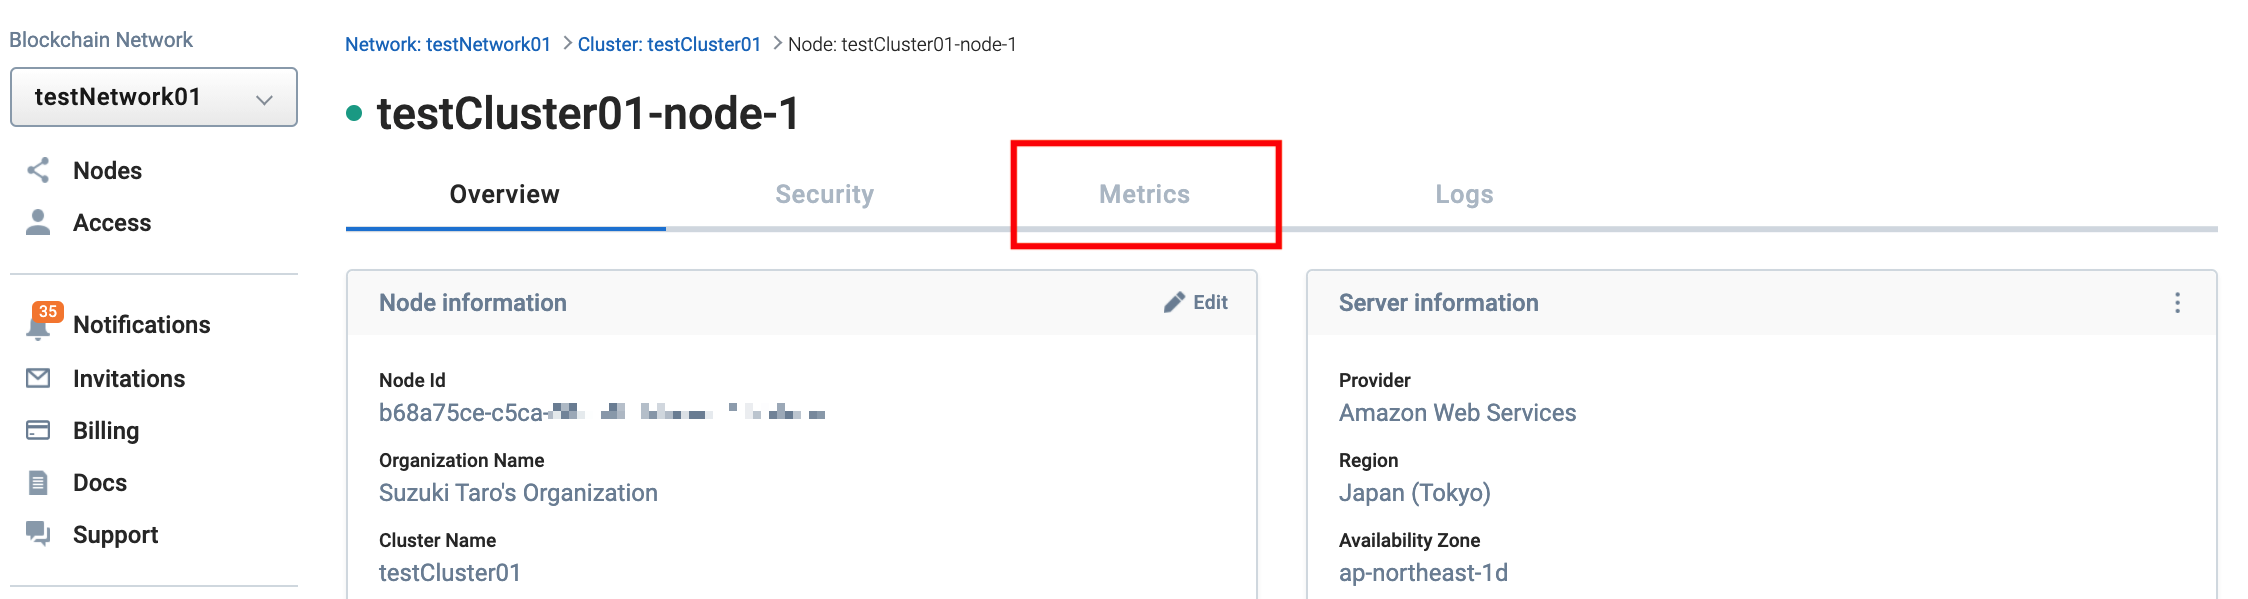The height and width of the screenshot is (599, 2248).
Task: Click the Edit label in Node information
Action: click(1210, 303)
